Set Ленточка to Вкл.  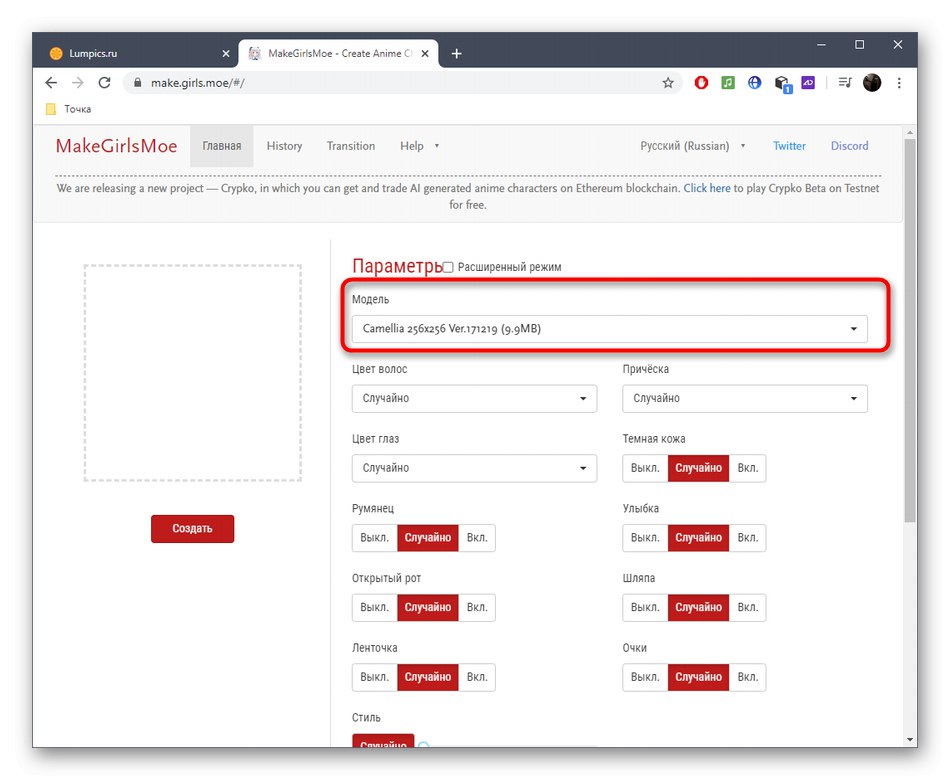(x=477, y=678)
